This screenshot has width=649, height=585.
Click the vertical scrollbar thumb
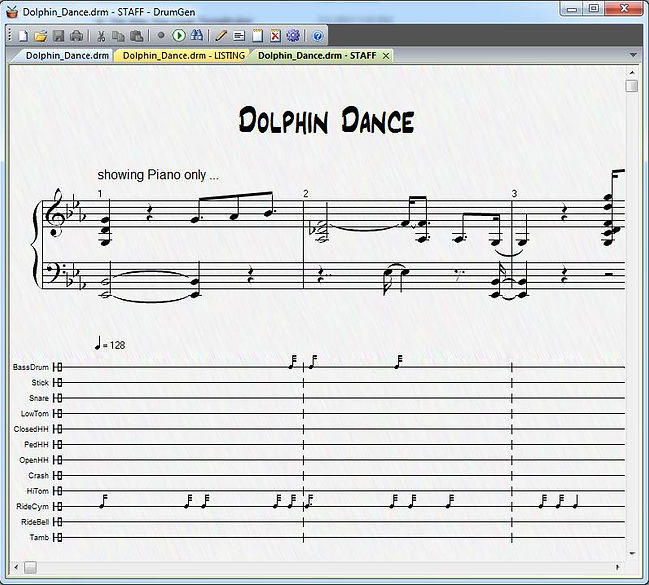pos(632,86)
